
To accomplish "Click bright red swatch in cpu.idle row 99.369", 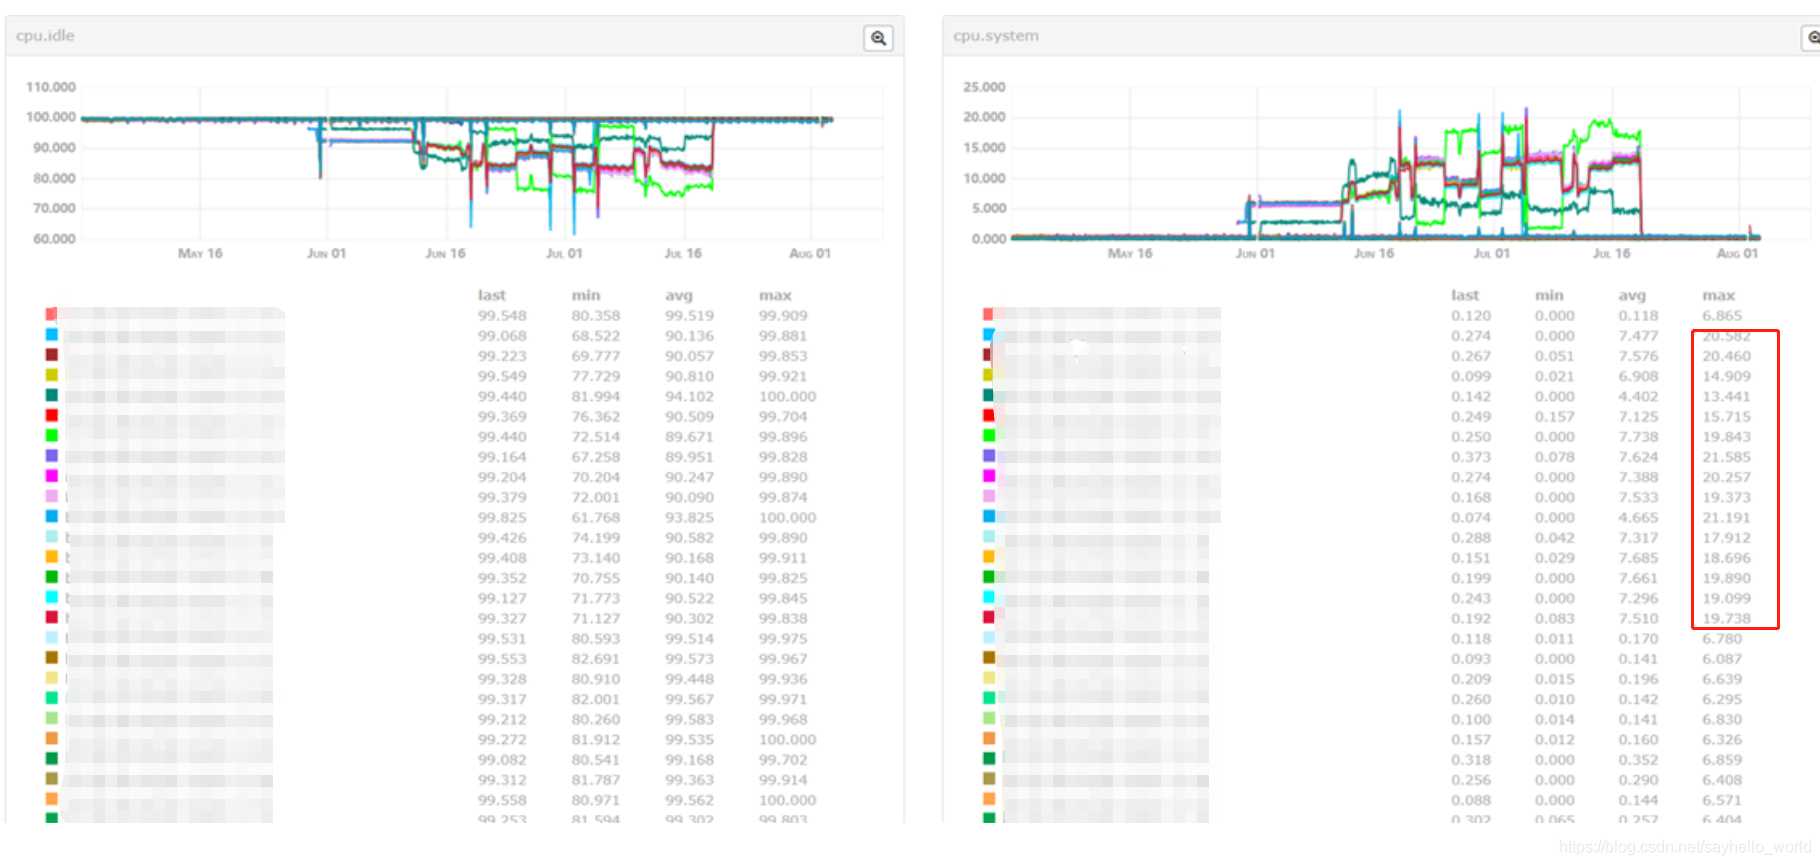I will click(x=51, y=415).
